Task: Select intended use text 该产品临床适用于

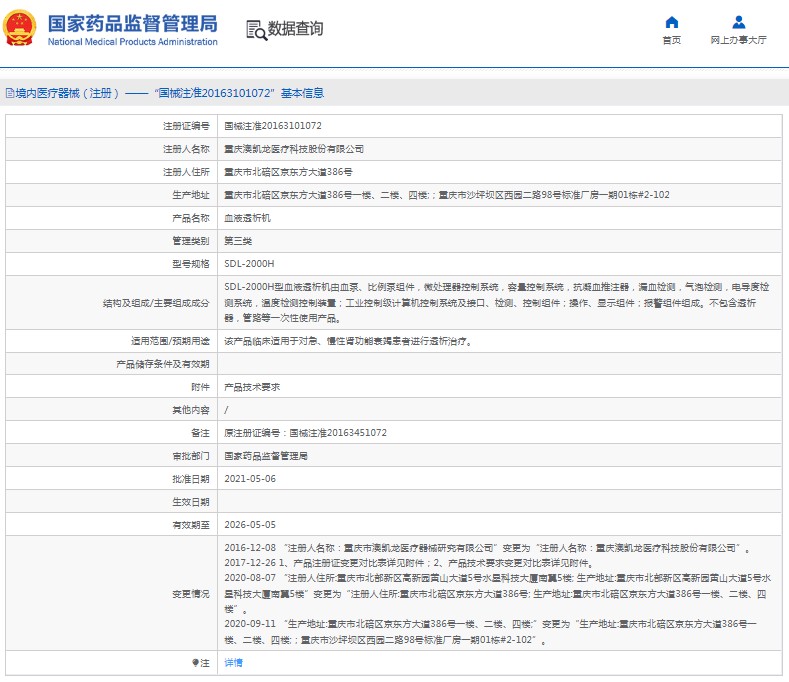Action: 348,341
